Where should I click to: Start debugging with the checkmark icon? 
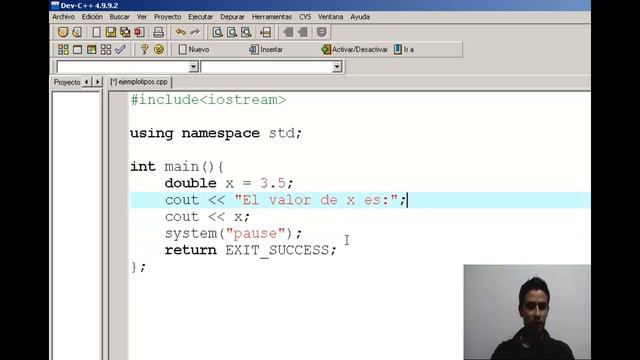click(x=120, y=49)
